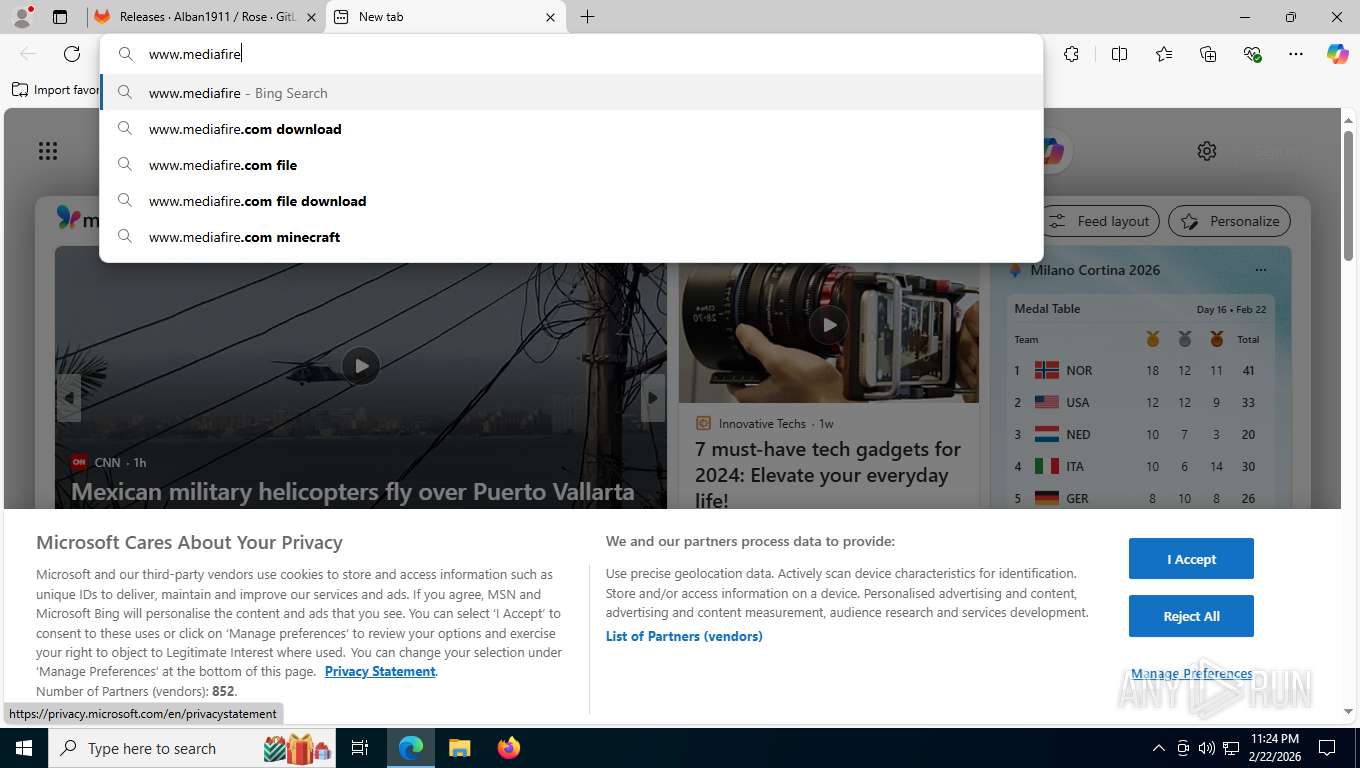Screen dimensions: 1360x768
Task: Open Microsoft Edge from taskbar
Action: click(x=411, y=748)
